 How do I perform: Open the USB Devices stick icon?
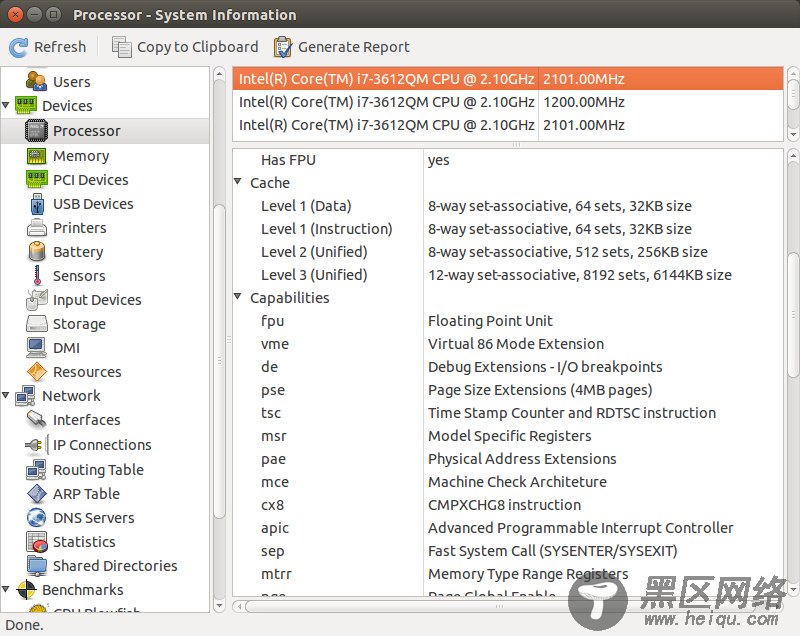[x=37, y=203]
